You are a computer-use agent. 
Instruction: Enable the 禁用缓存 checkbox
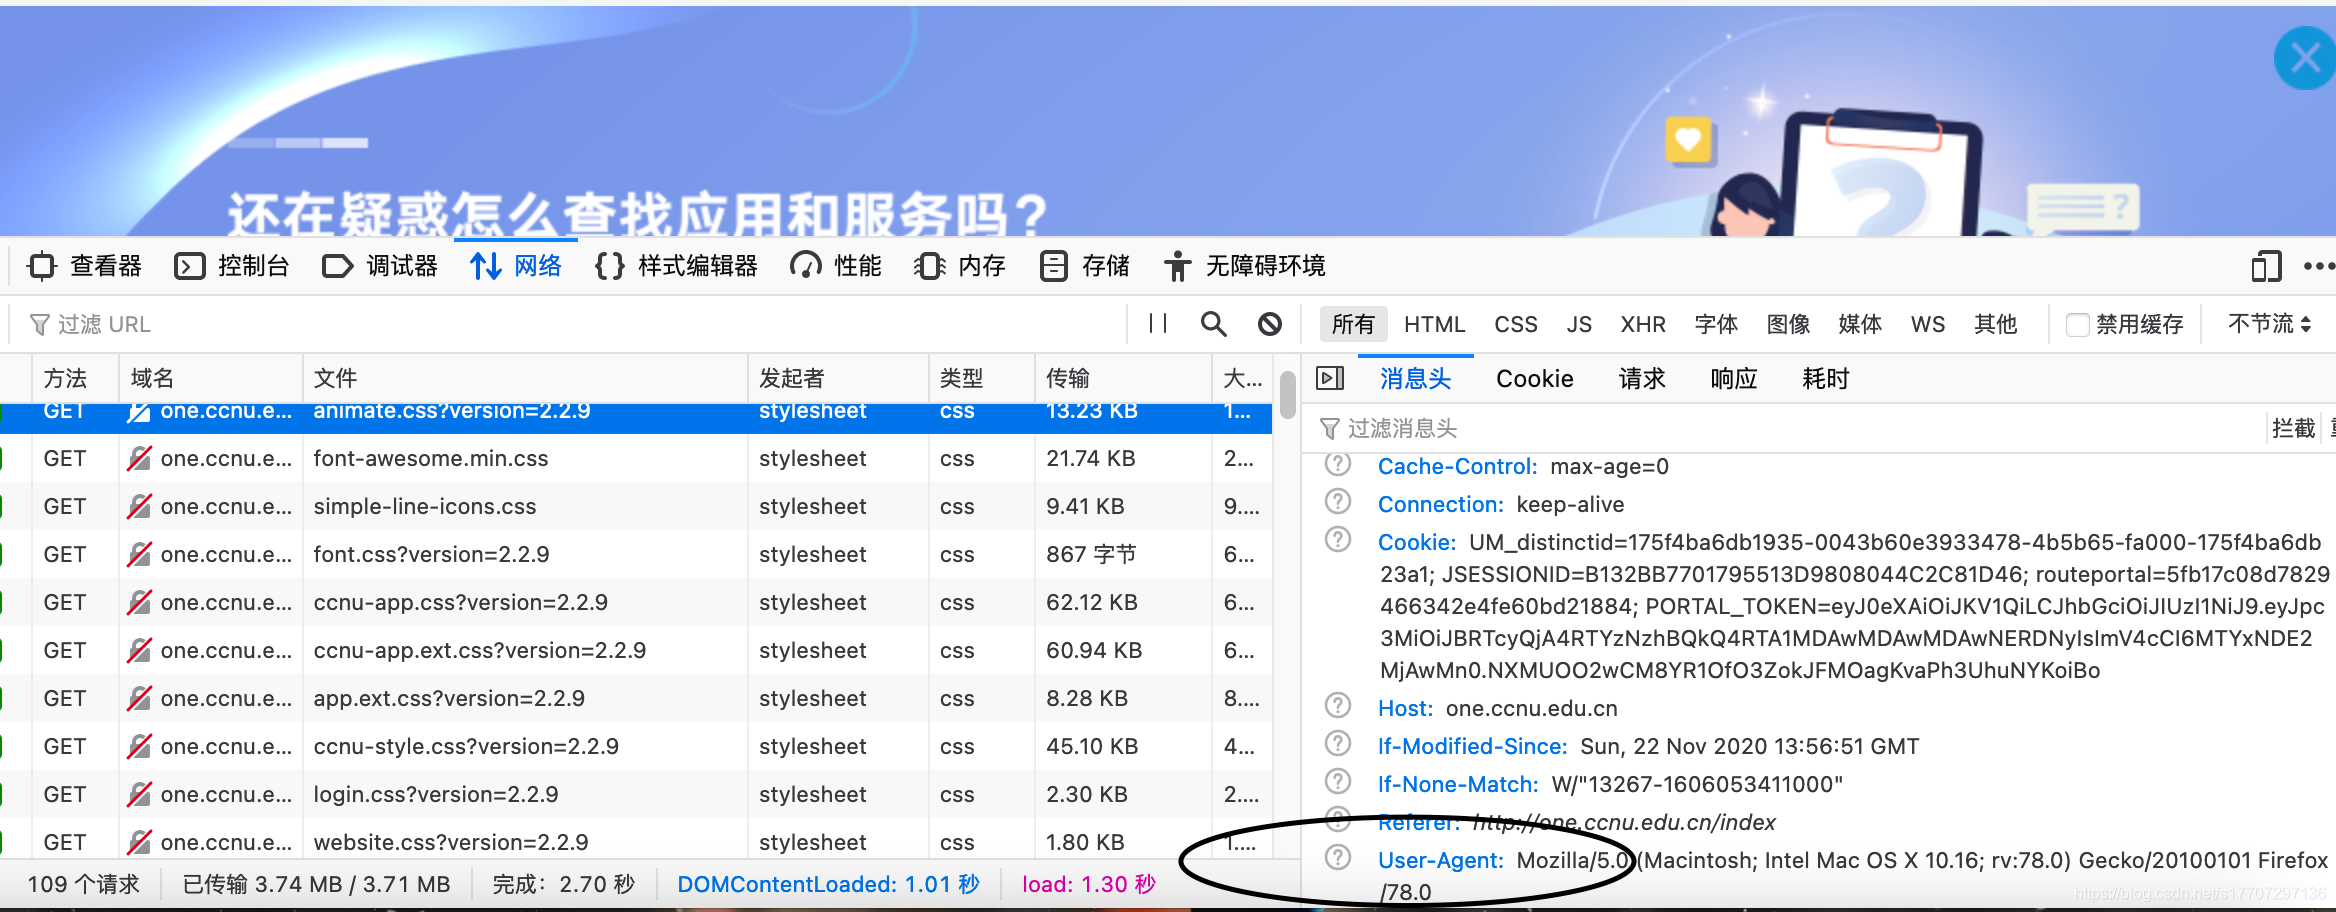click(2078, 325)
